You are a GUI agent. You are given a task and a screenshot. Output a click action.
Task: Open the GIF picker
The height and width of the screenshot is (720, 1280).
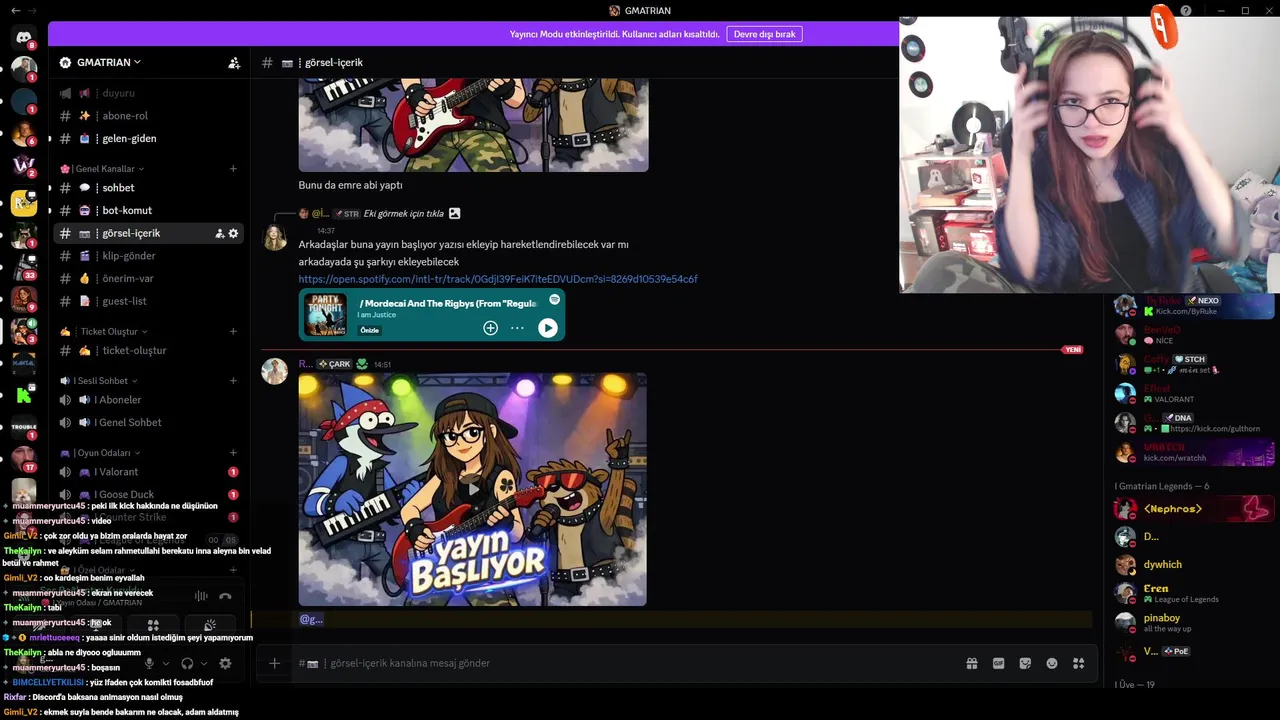click(x=998, y=663)
